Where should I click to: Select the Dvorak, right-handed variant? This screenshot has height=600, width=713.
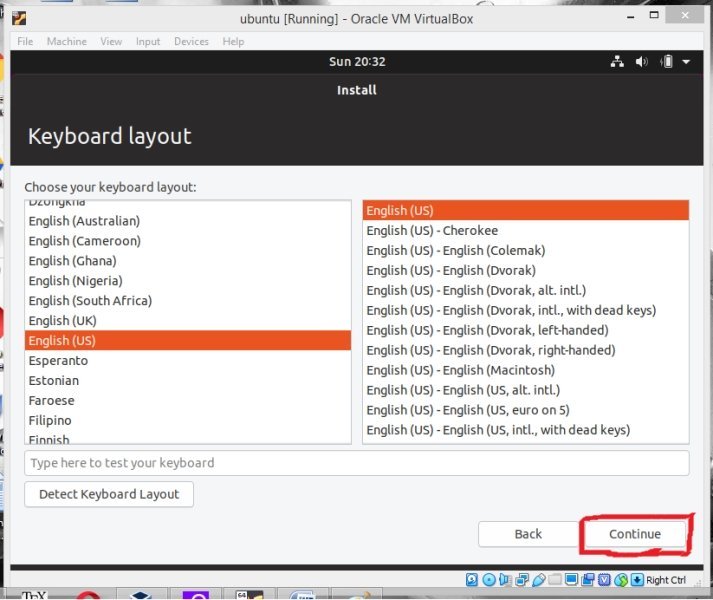pyautogui.click(x=526, y=350)
